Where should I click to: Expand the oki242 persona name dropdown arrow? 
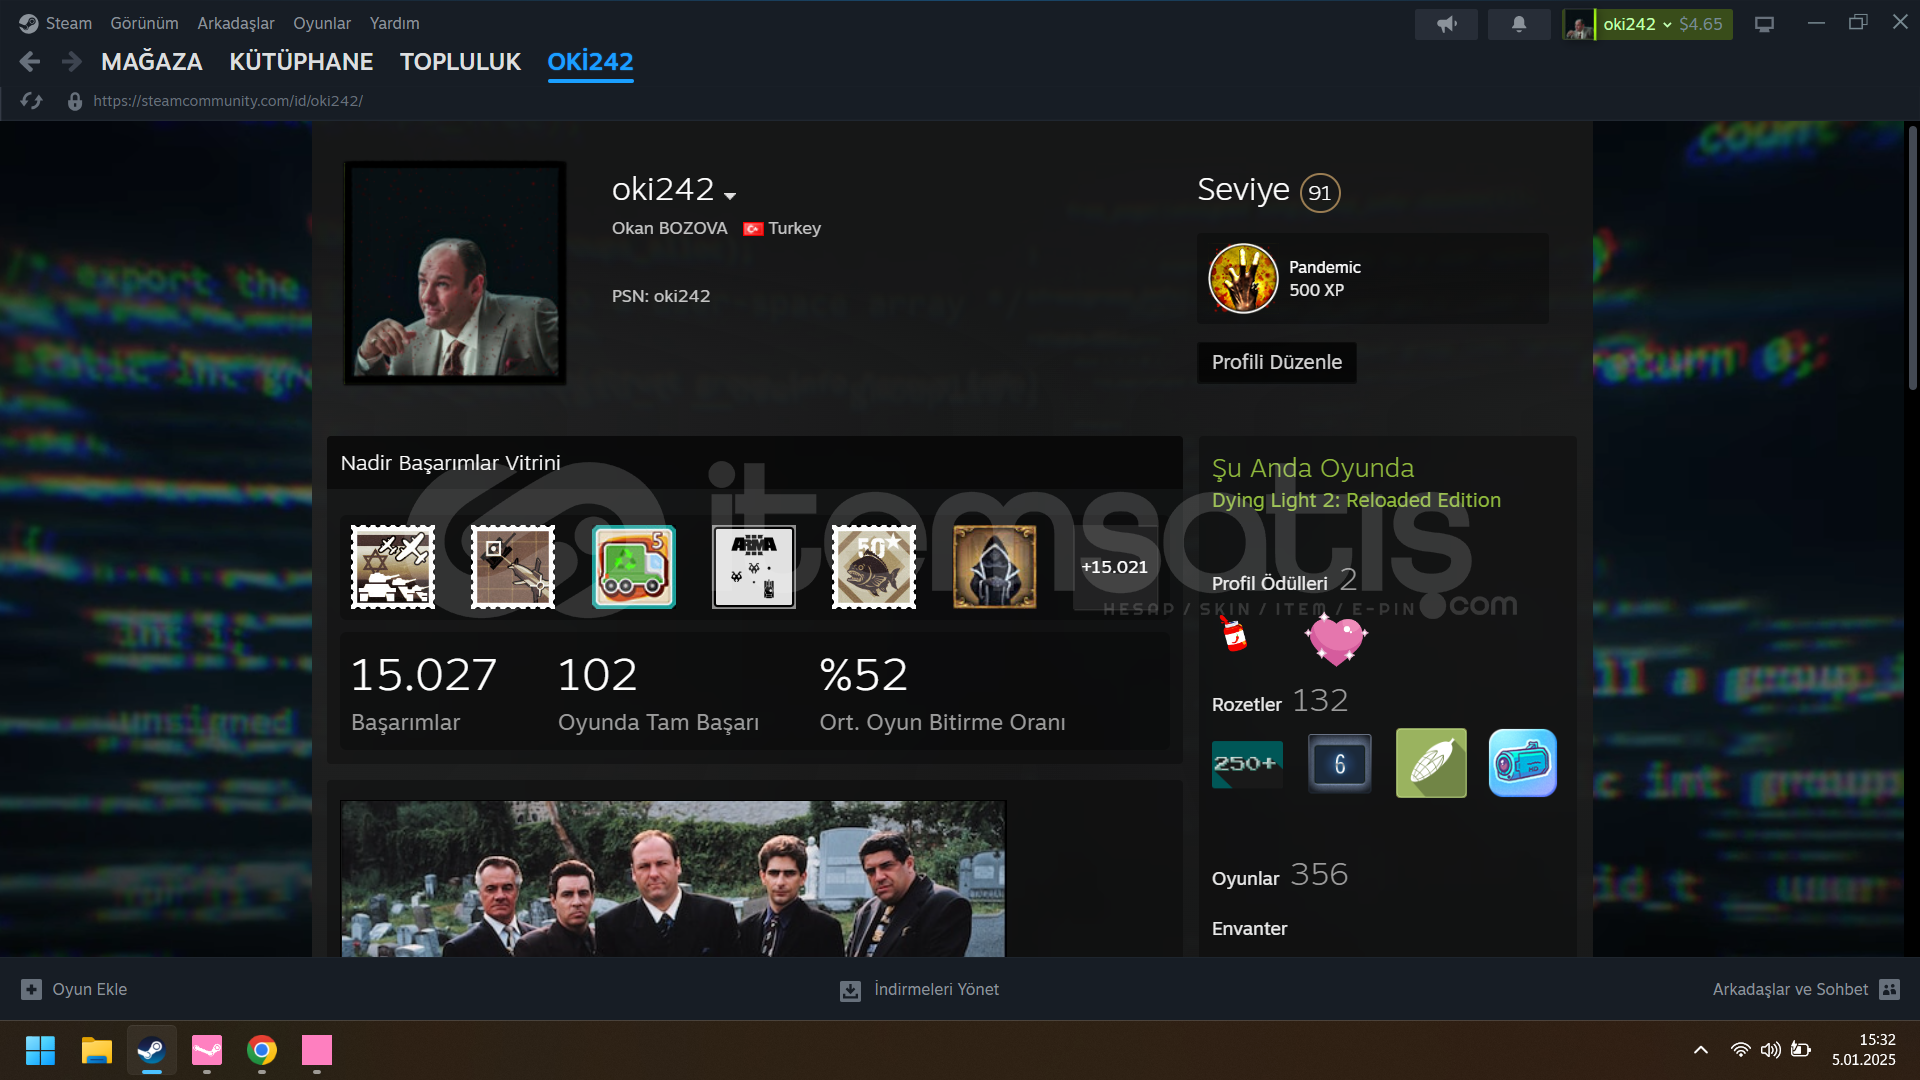tap(730, 196)
